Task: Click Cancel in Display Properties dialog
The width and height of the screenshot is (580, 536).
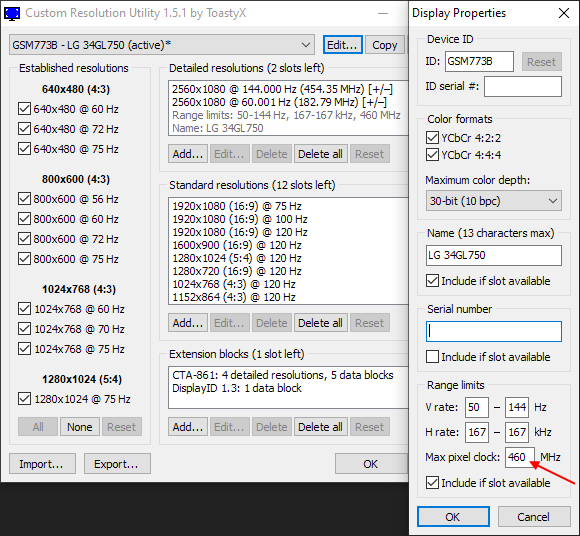Action: [x=534, y=516]
